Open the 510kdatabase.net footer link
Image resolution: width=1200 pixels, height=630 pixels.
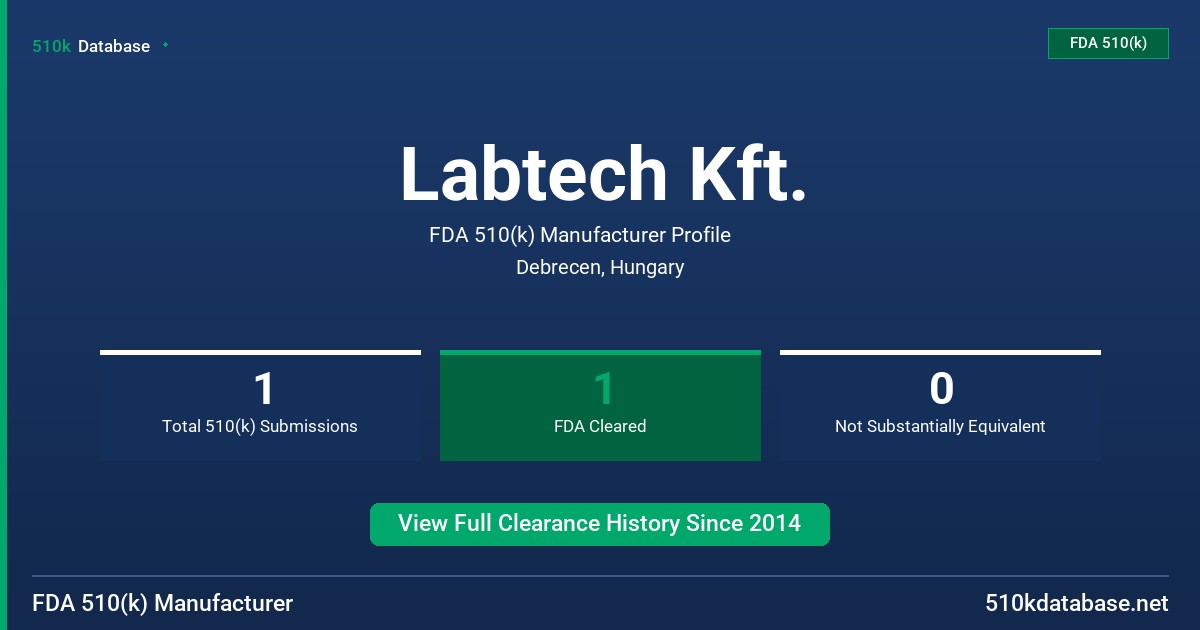[1076, 603]
